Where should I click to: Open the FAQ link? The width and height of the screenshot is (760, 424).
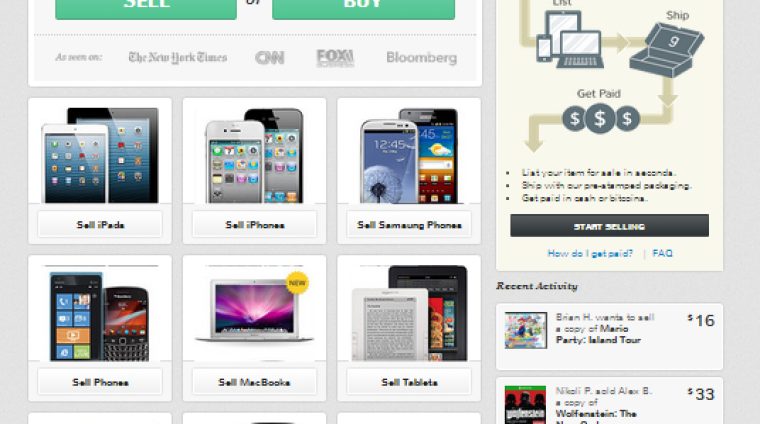click(662, 253)
